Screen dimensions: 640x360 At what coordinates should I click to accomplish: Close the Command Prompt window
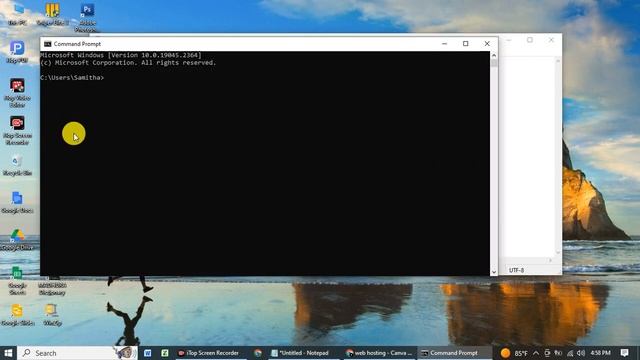(x=487, y=44)
